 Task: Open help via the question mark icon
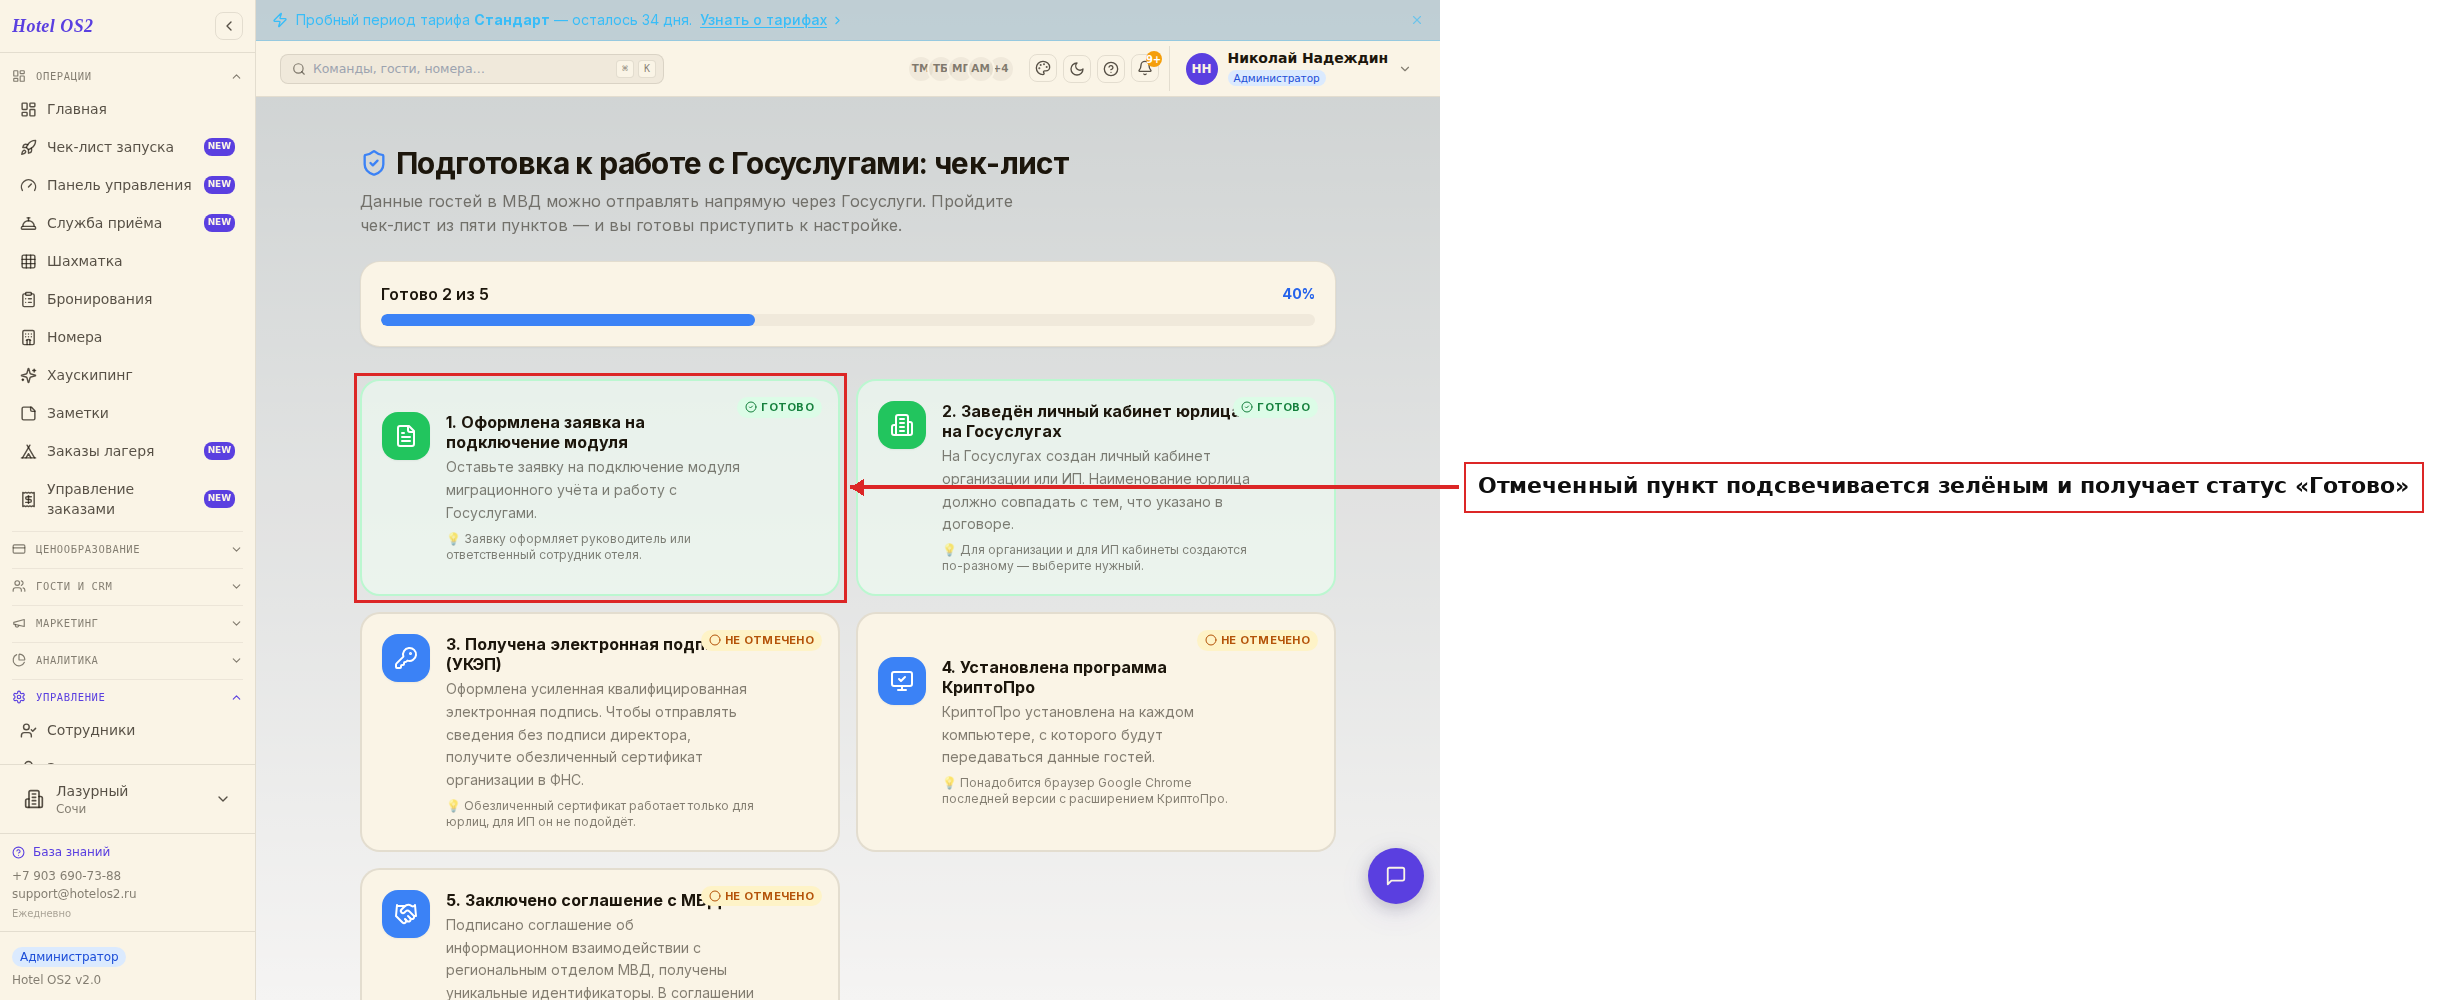pos(1111,69)
